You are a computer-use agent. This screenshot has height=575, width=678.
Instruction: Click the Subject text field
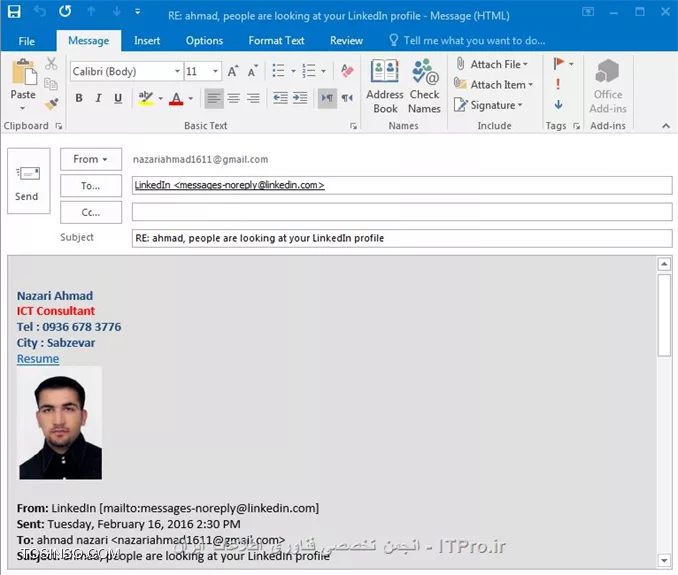402,238
